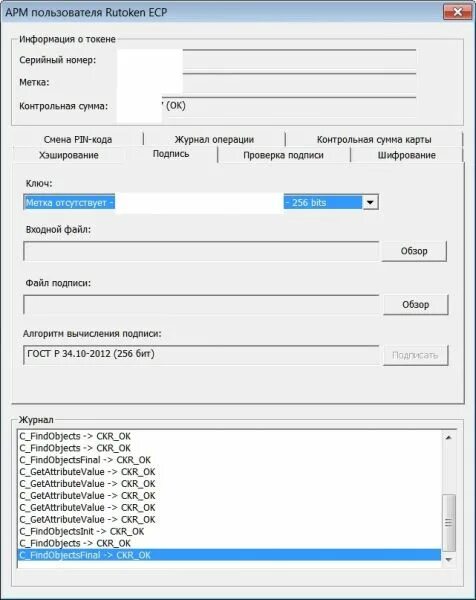Click Обзор next to Файл подписи

pos(416,305)
